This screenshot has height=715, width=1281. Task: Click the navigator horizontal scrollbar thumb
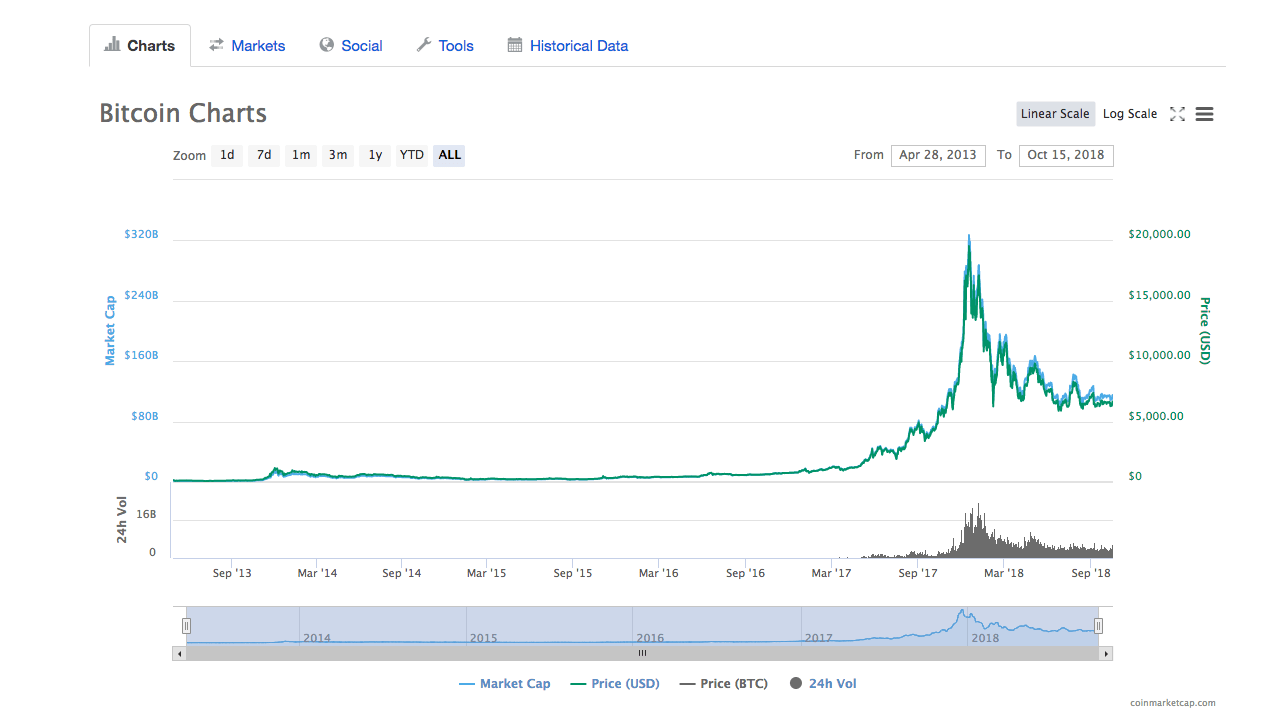[642, 653]
